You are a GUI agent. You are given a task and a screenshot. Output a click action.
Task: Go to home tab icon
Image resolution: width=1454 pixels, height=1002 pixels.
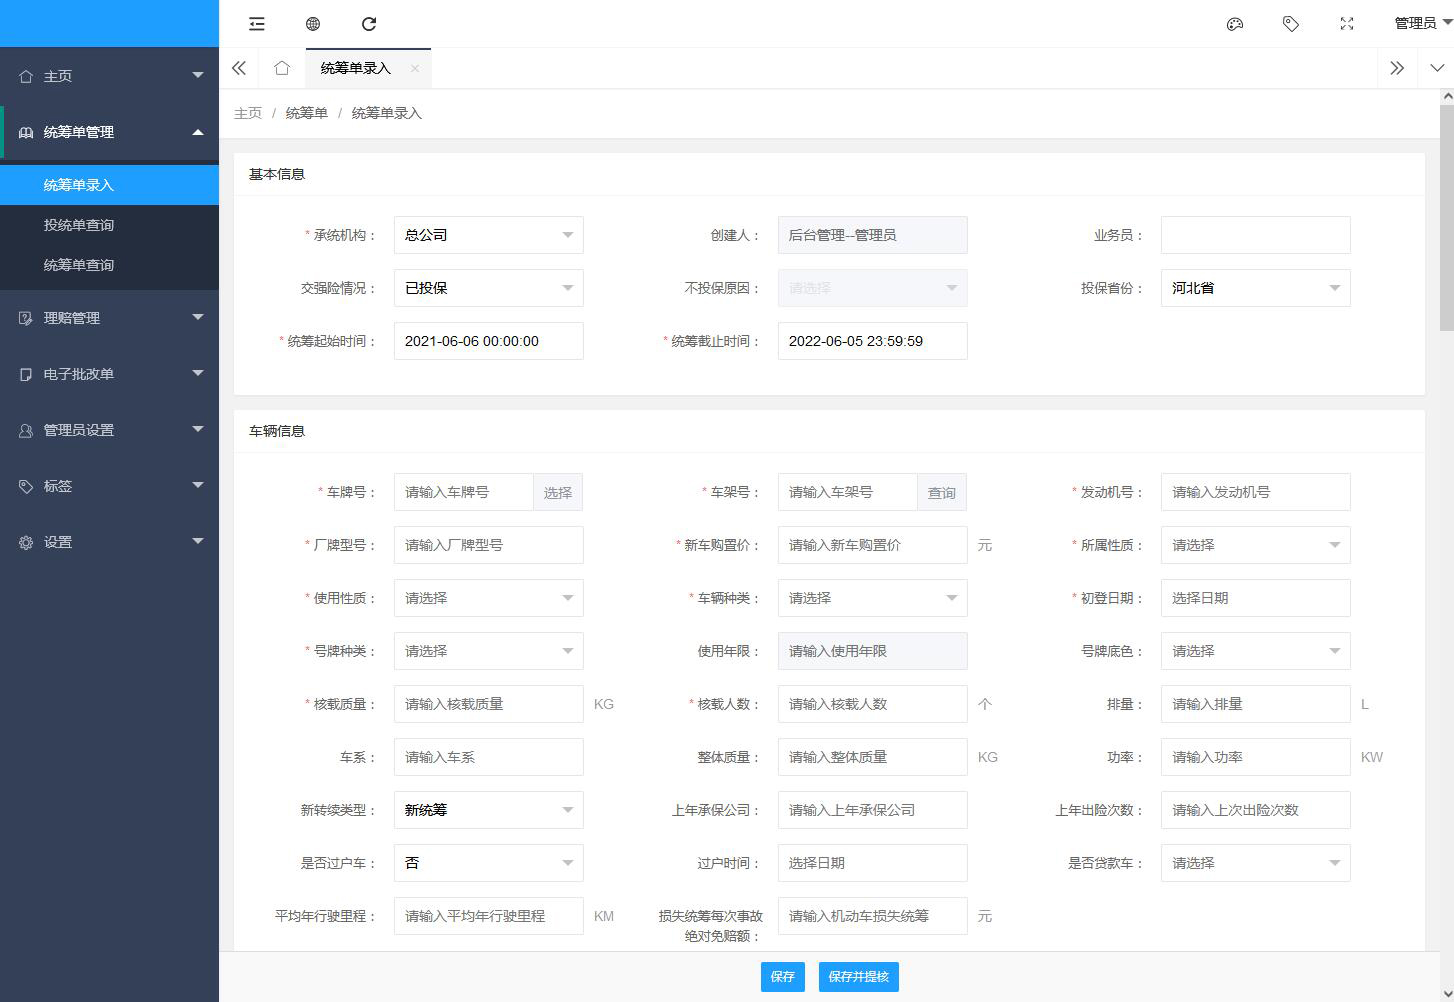pos(282,68)
